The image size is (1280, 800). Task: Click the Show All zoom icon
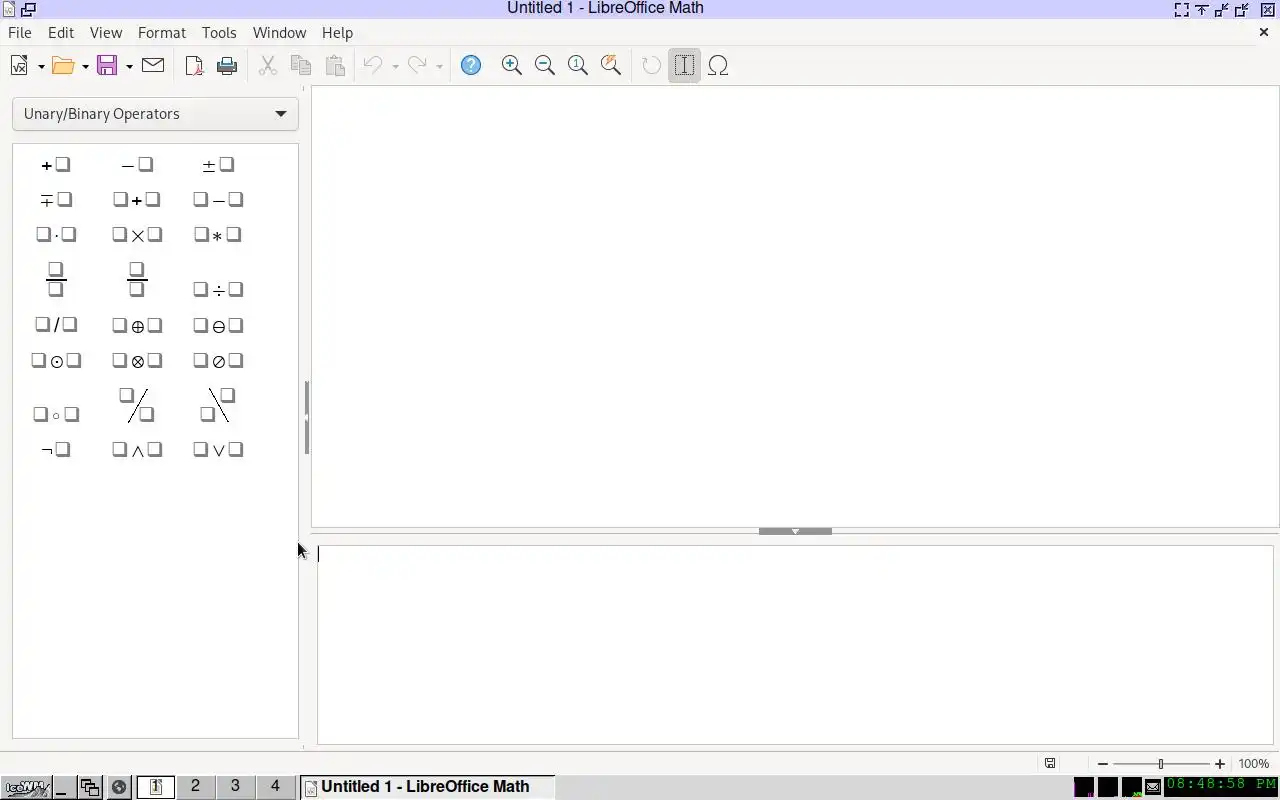(611, 66)
